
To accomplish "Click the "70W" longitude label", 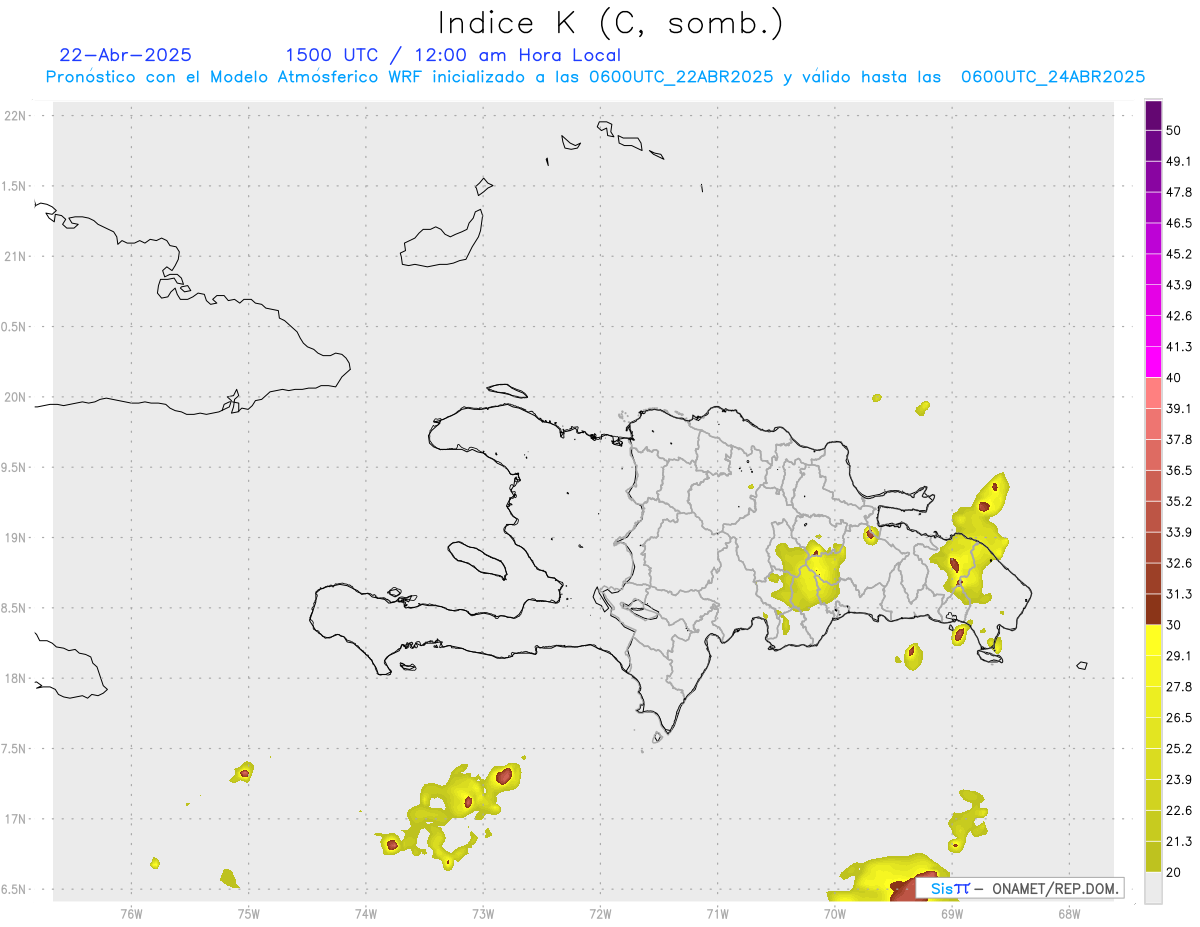I will [x=834, y=913].
